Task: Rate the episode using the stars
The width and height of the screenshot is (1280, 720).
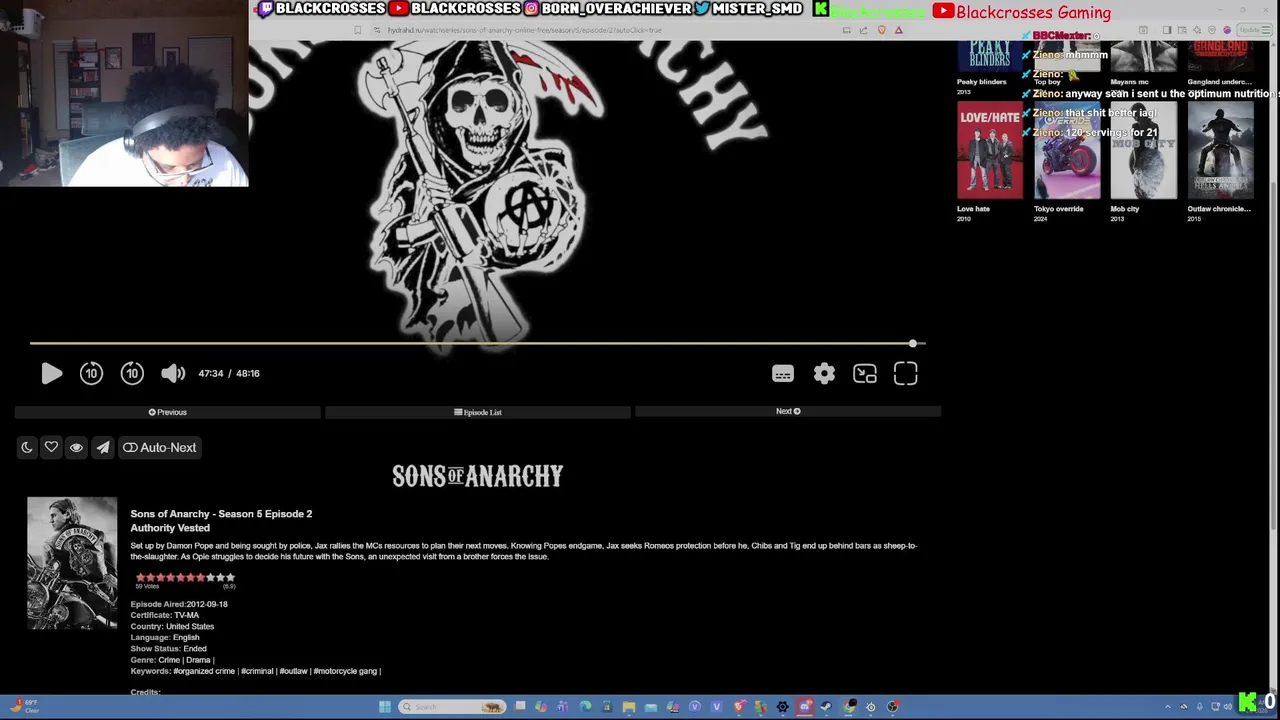Action: pos(185,577)
